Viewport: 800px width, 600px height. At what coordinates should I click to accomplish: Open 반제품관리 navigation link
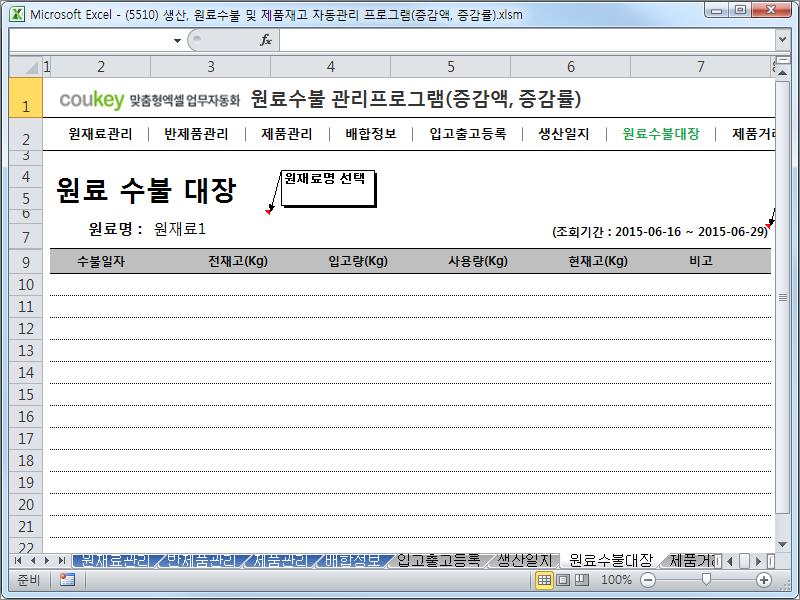196,134
